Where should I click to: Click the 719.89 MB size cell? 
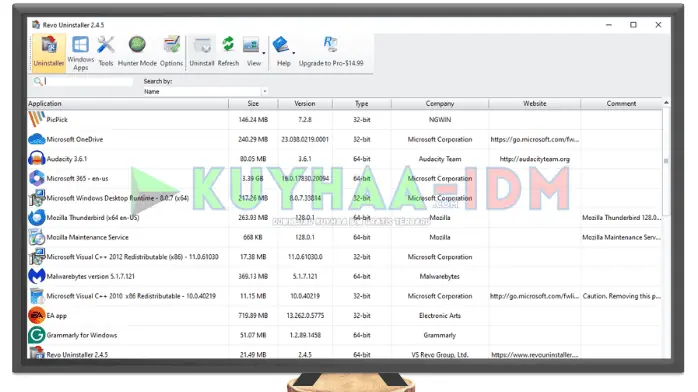point(253,315)
